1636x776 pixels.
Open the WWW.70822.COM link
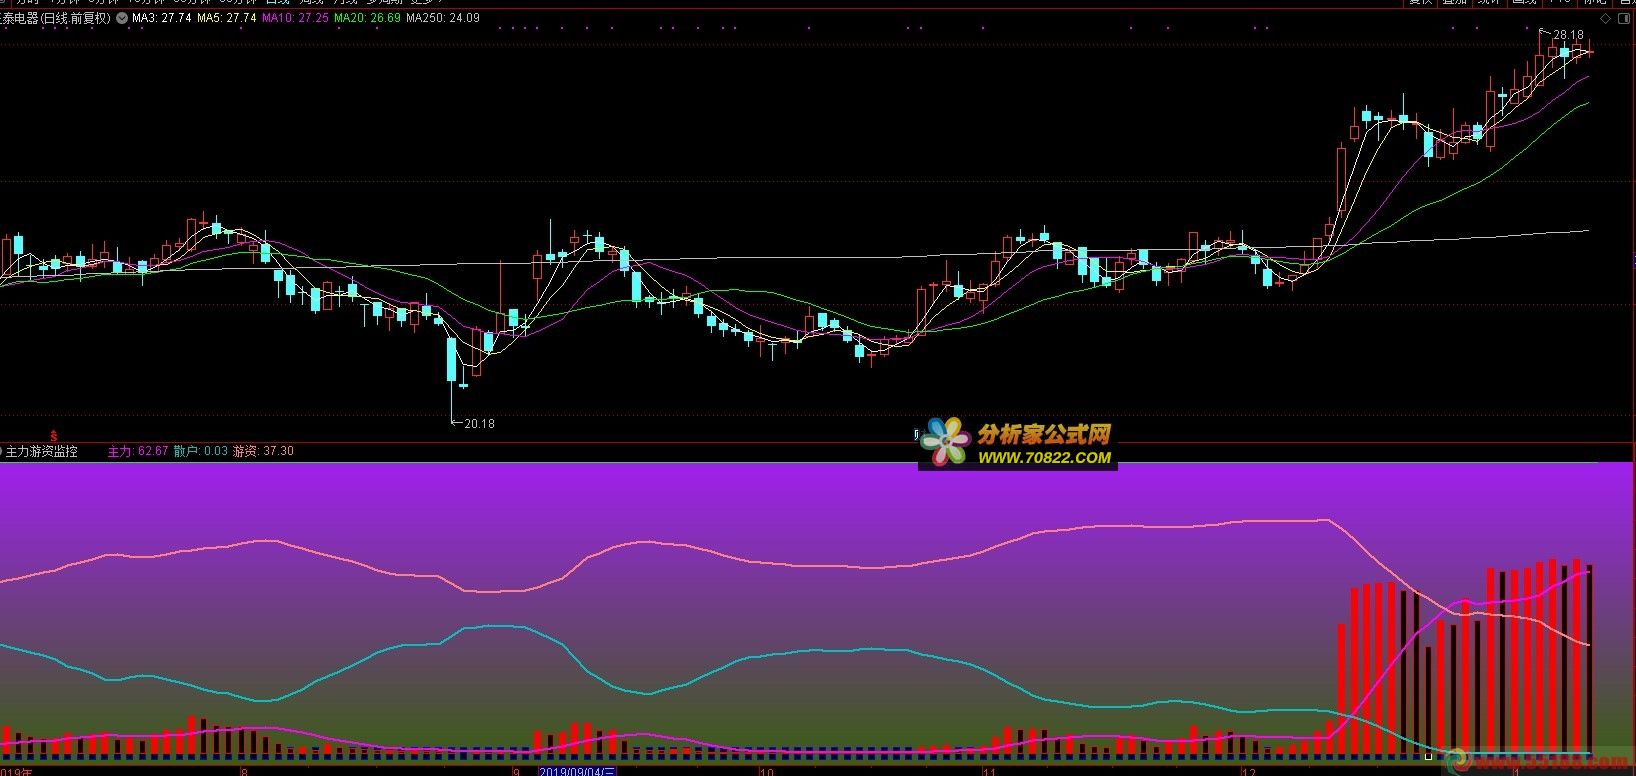pos(1044,458)
